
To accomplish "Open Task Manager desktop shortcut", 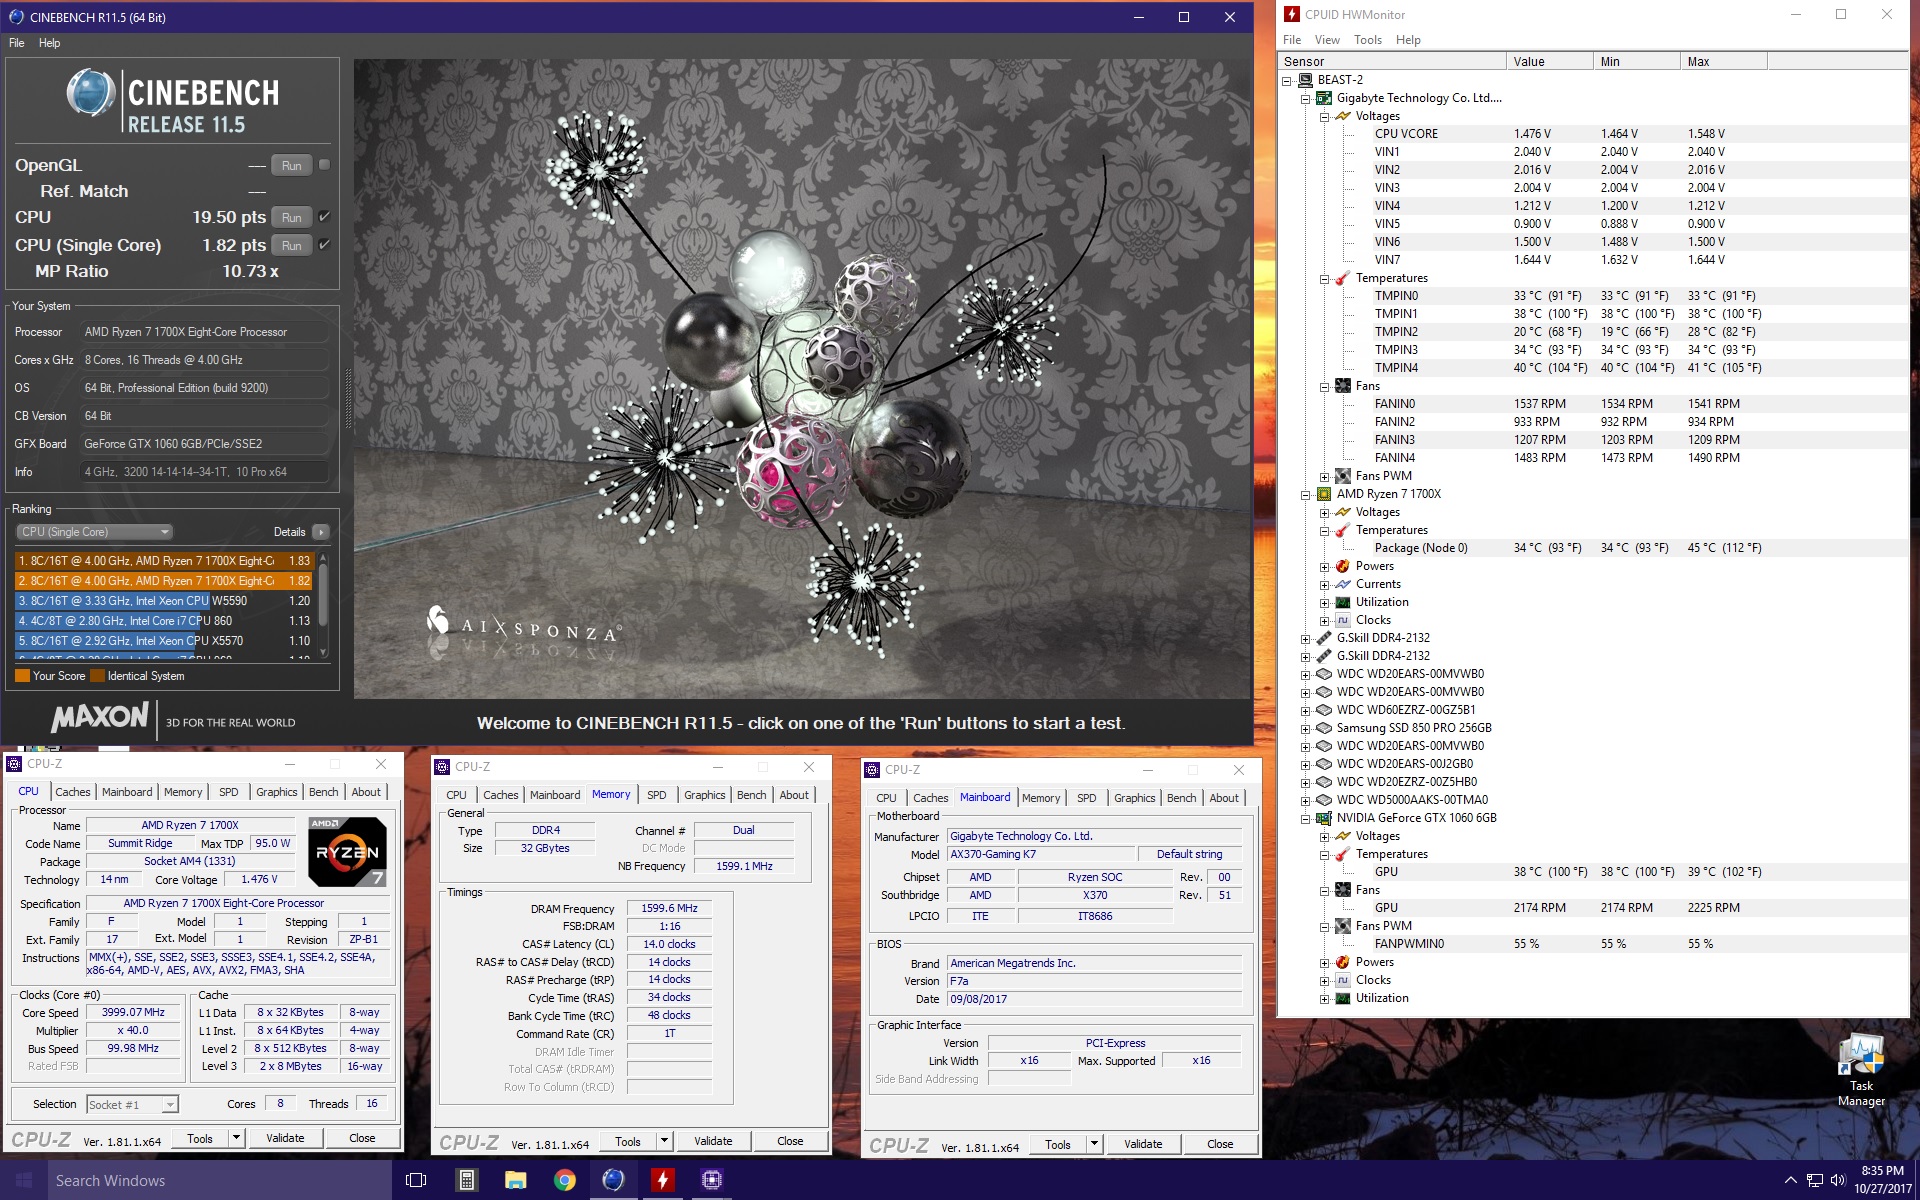I will tap(1860, 1071).
